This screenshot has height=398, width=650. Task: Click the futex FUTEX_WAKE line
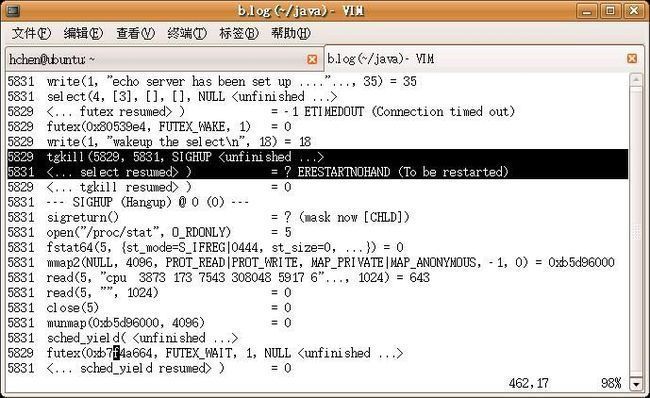coord(150,126)
